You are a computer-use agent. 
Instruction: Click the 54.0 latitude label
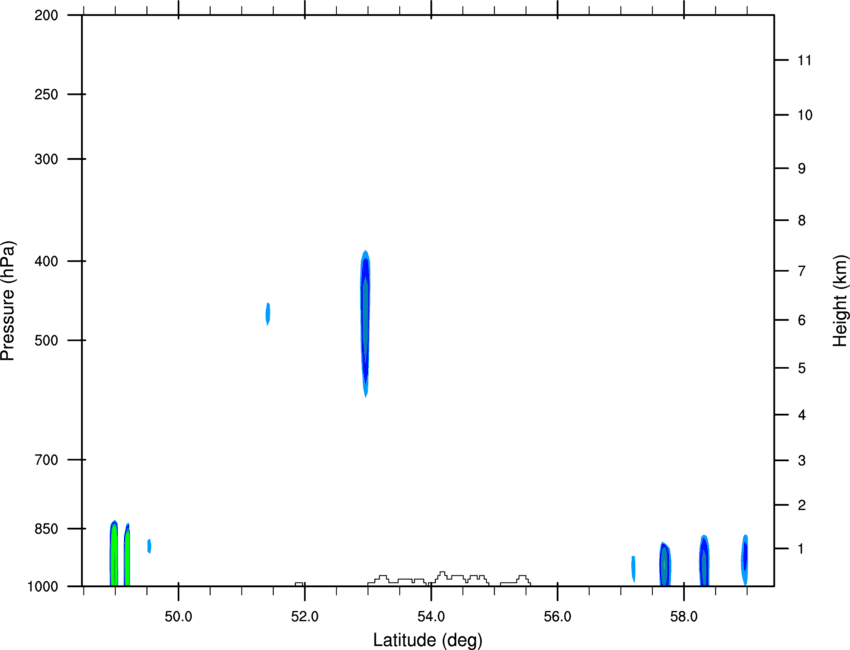pos(431,617)
